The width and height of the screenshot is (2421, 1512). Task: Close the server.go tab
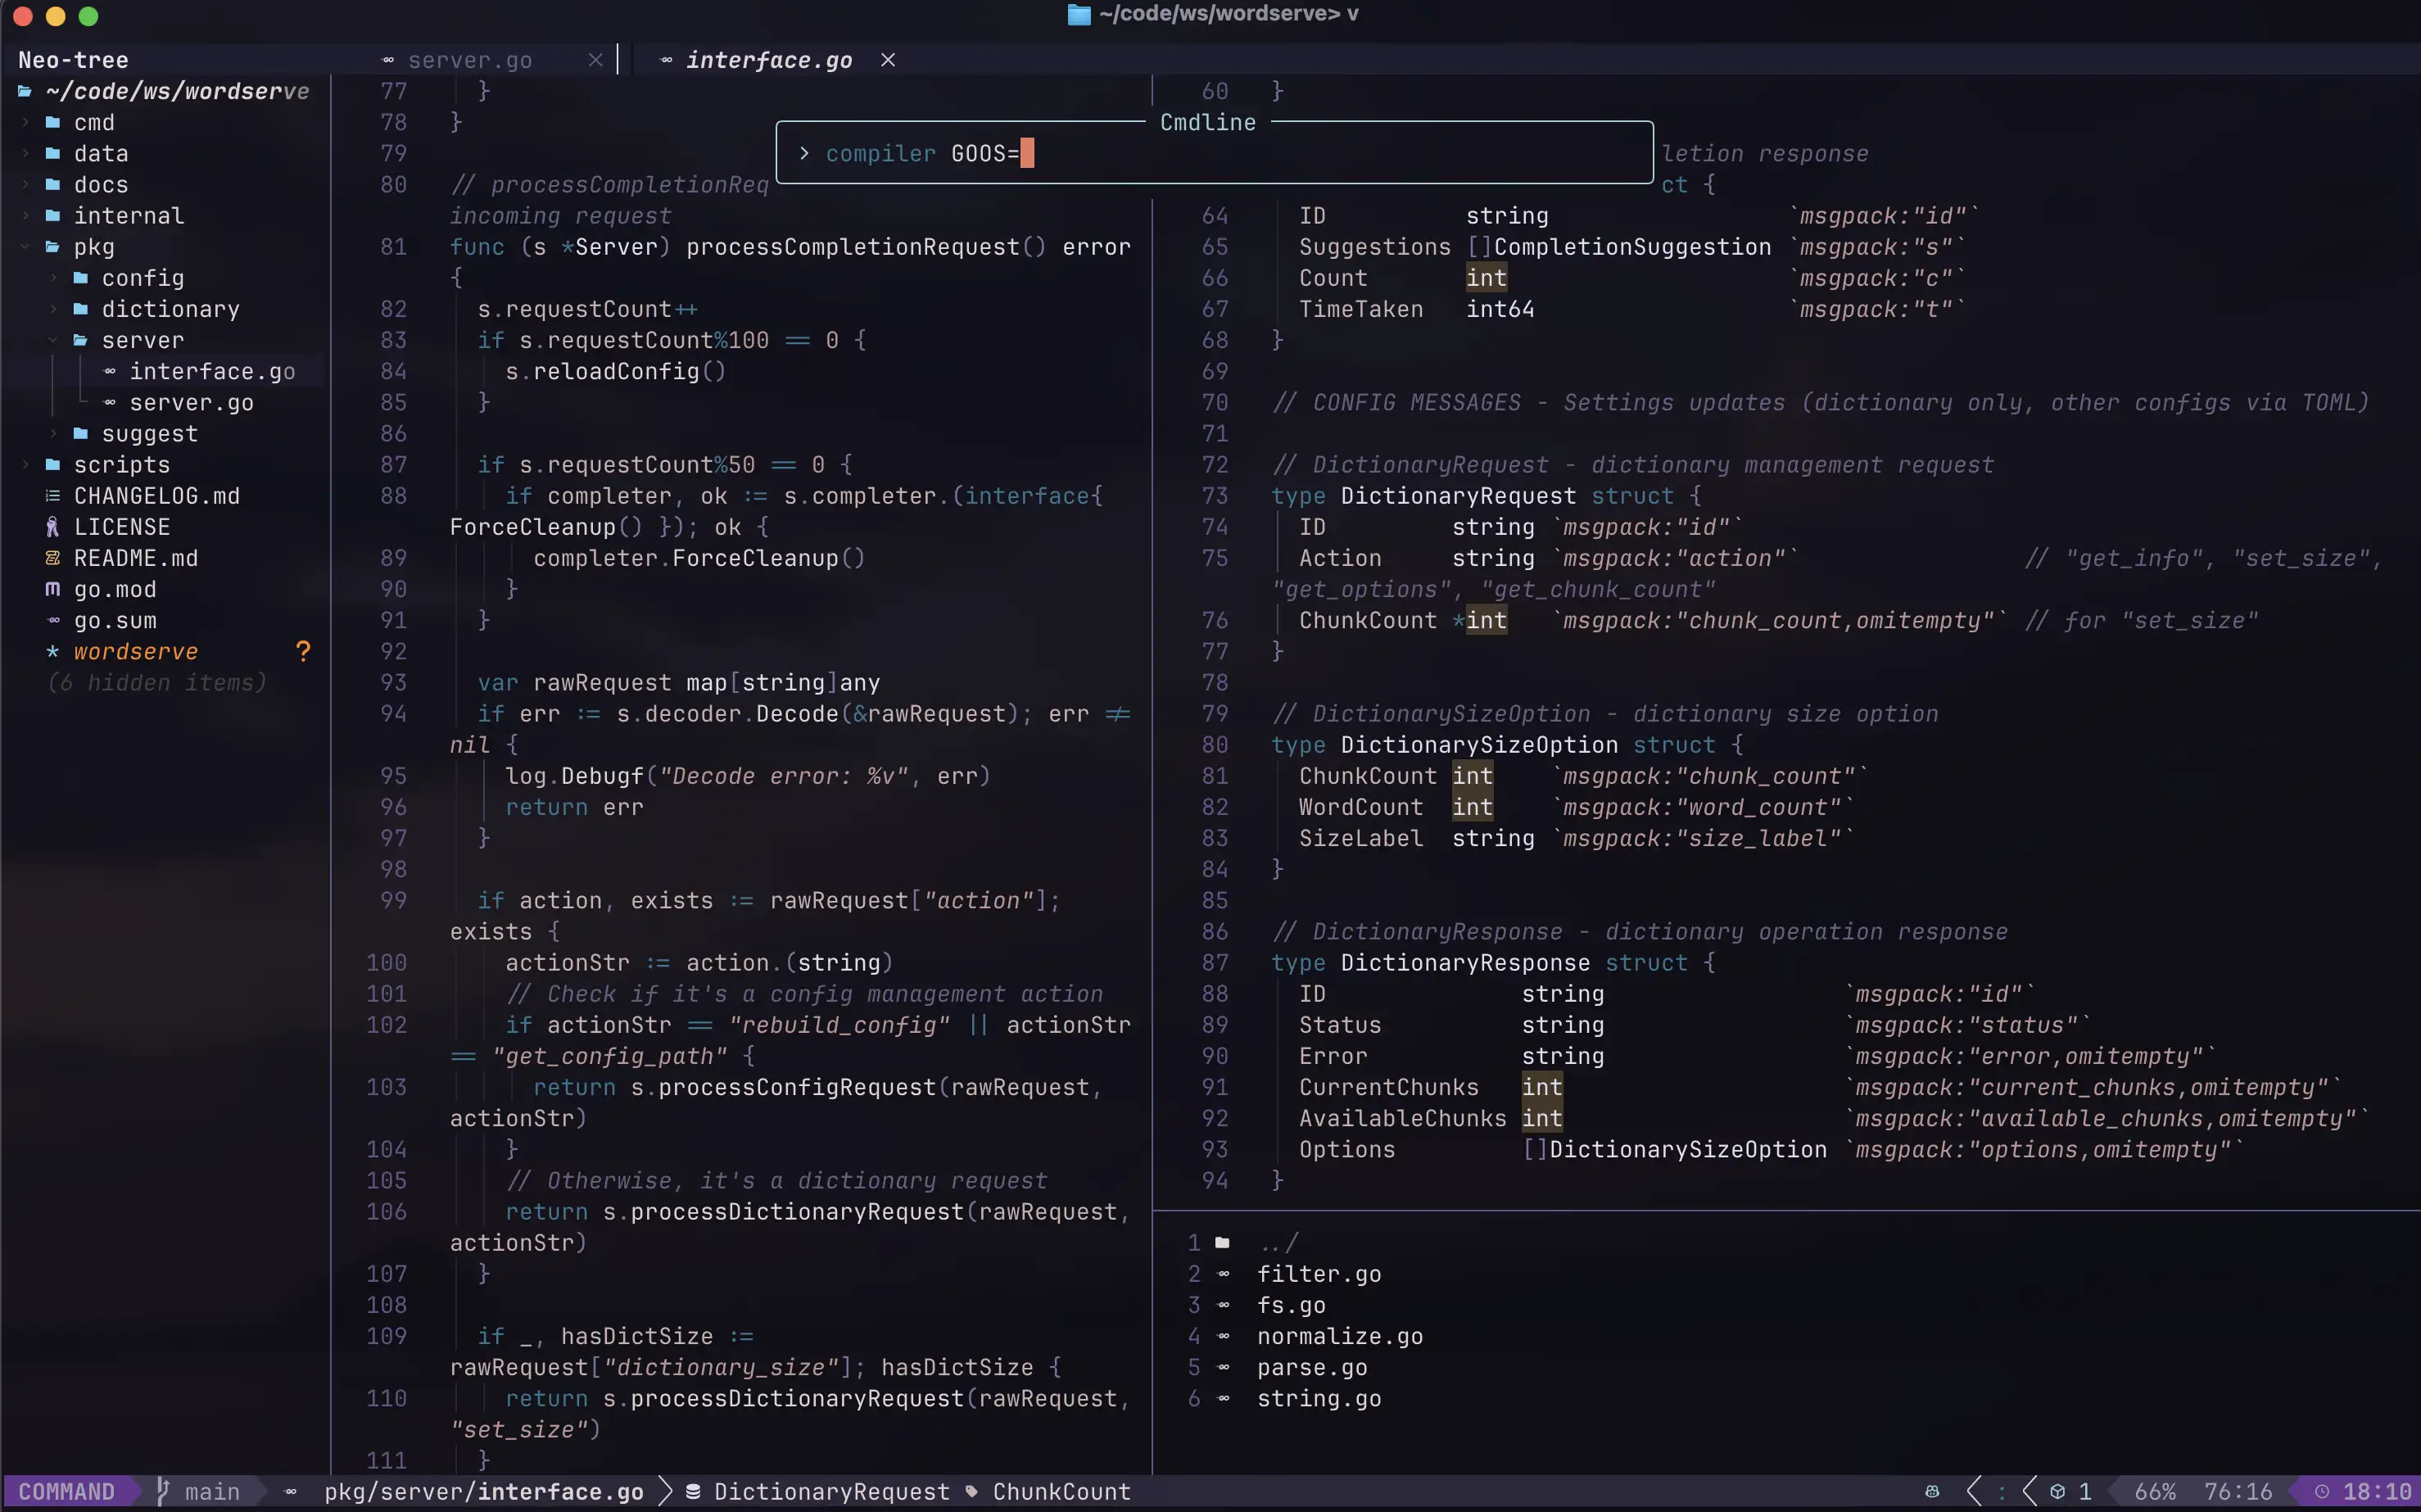coord(595,61)
